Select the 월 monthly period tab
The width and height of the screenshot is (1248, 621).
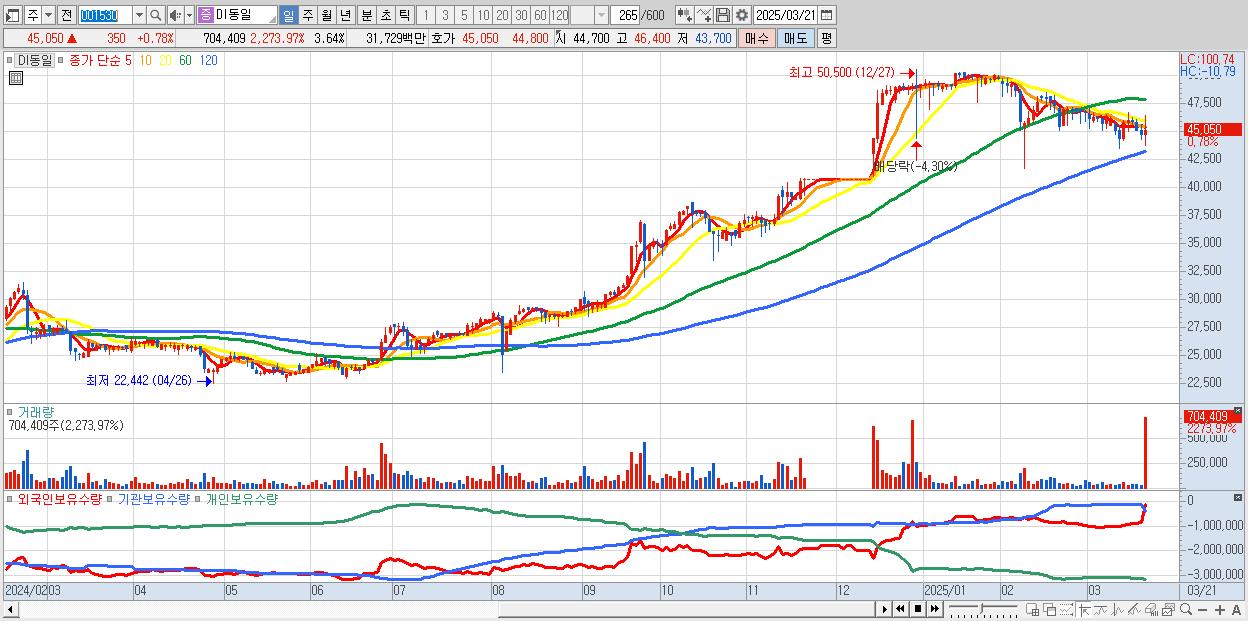pyautogui.click(x=326, y=15)
